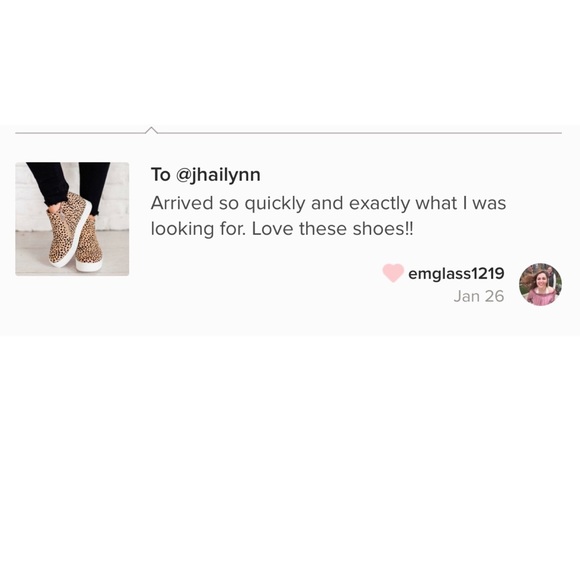Open the @jhailynn mention
The image size is (580, 580).
(218, 175)
